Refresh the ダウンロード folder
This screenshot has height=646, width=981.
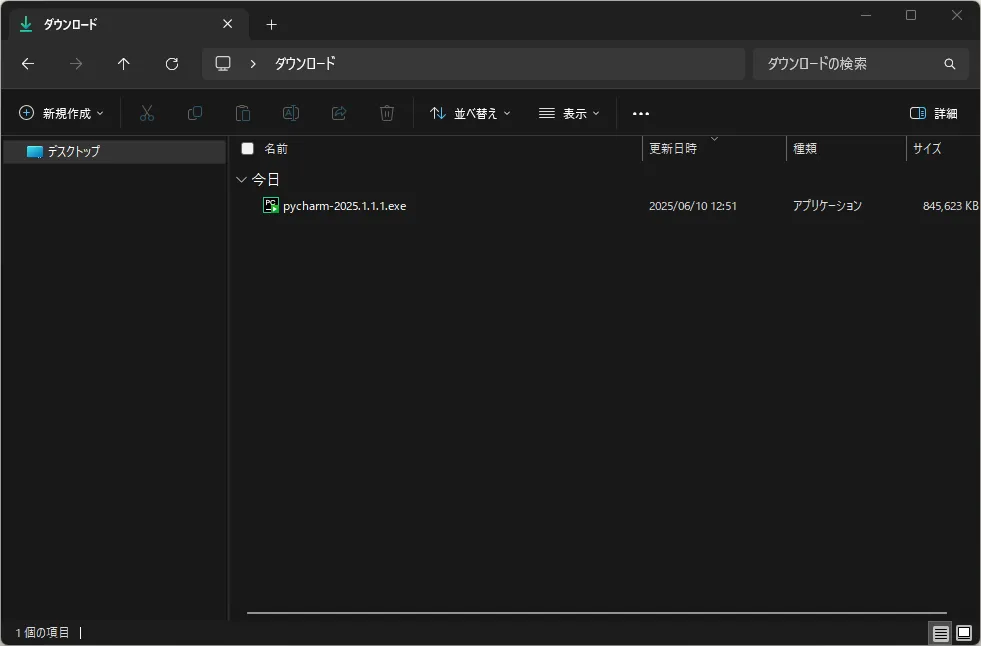[x=172, y=64]
